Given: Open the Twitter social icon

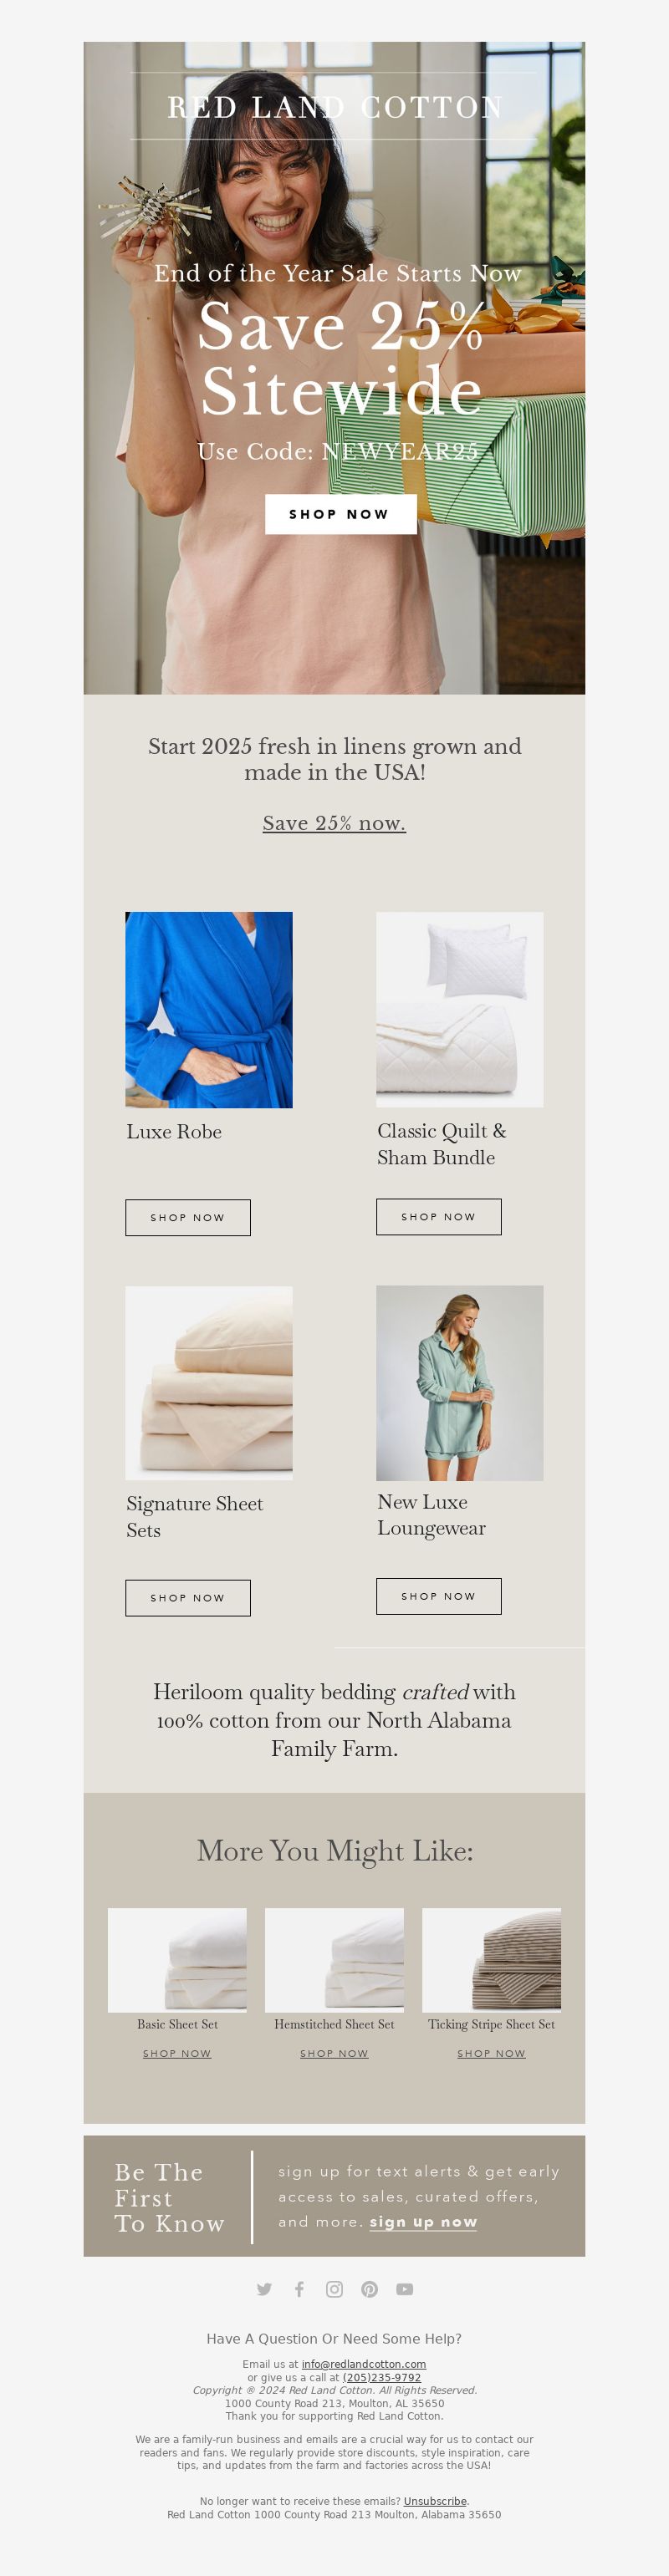Looking at the screenshot, I should [264, 2289].
